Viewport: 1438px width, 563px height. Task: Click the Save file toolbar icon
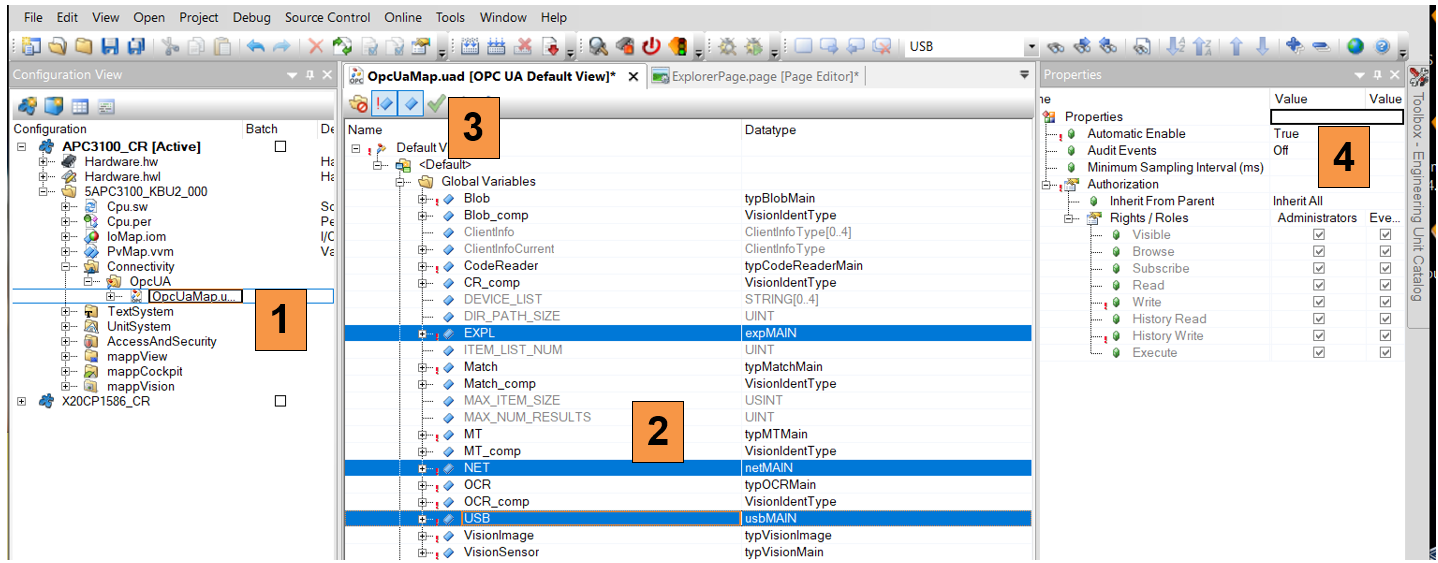point(109,46)
